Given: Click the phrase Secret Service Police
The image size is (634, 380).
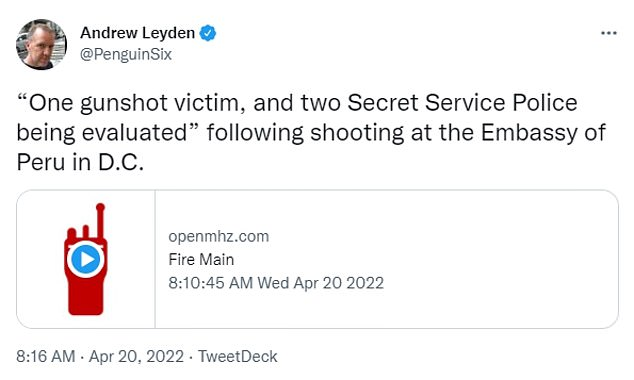Looking at the screenshot, I should (x=462, y=102).
